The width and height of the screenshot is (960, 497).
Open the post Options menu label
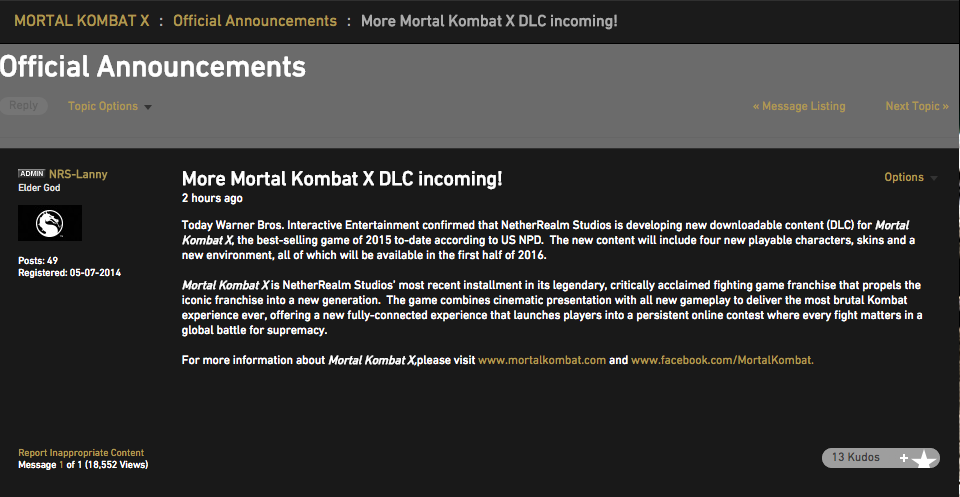(903, 177)
